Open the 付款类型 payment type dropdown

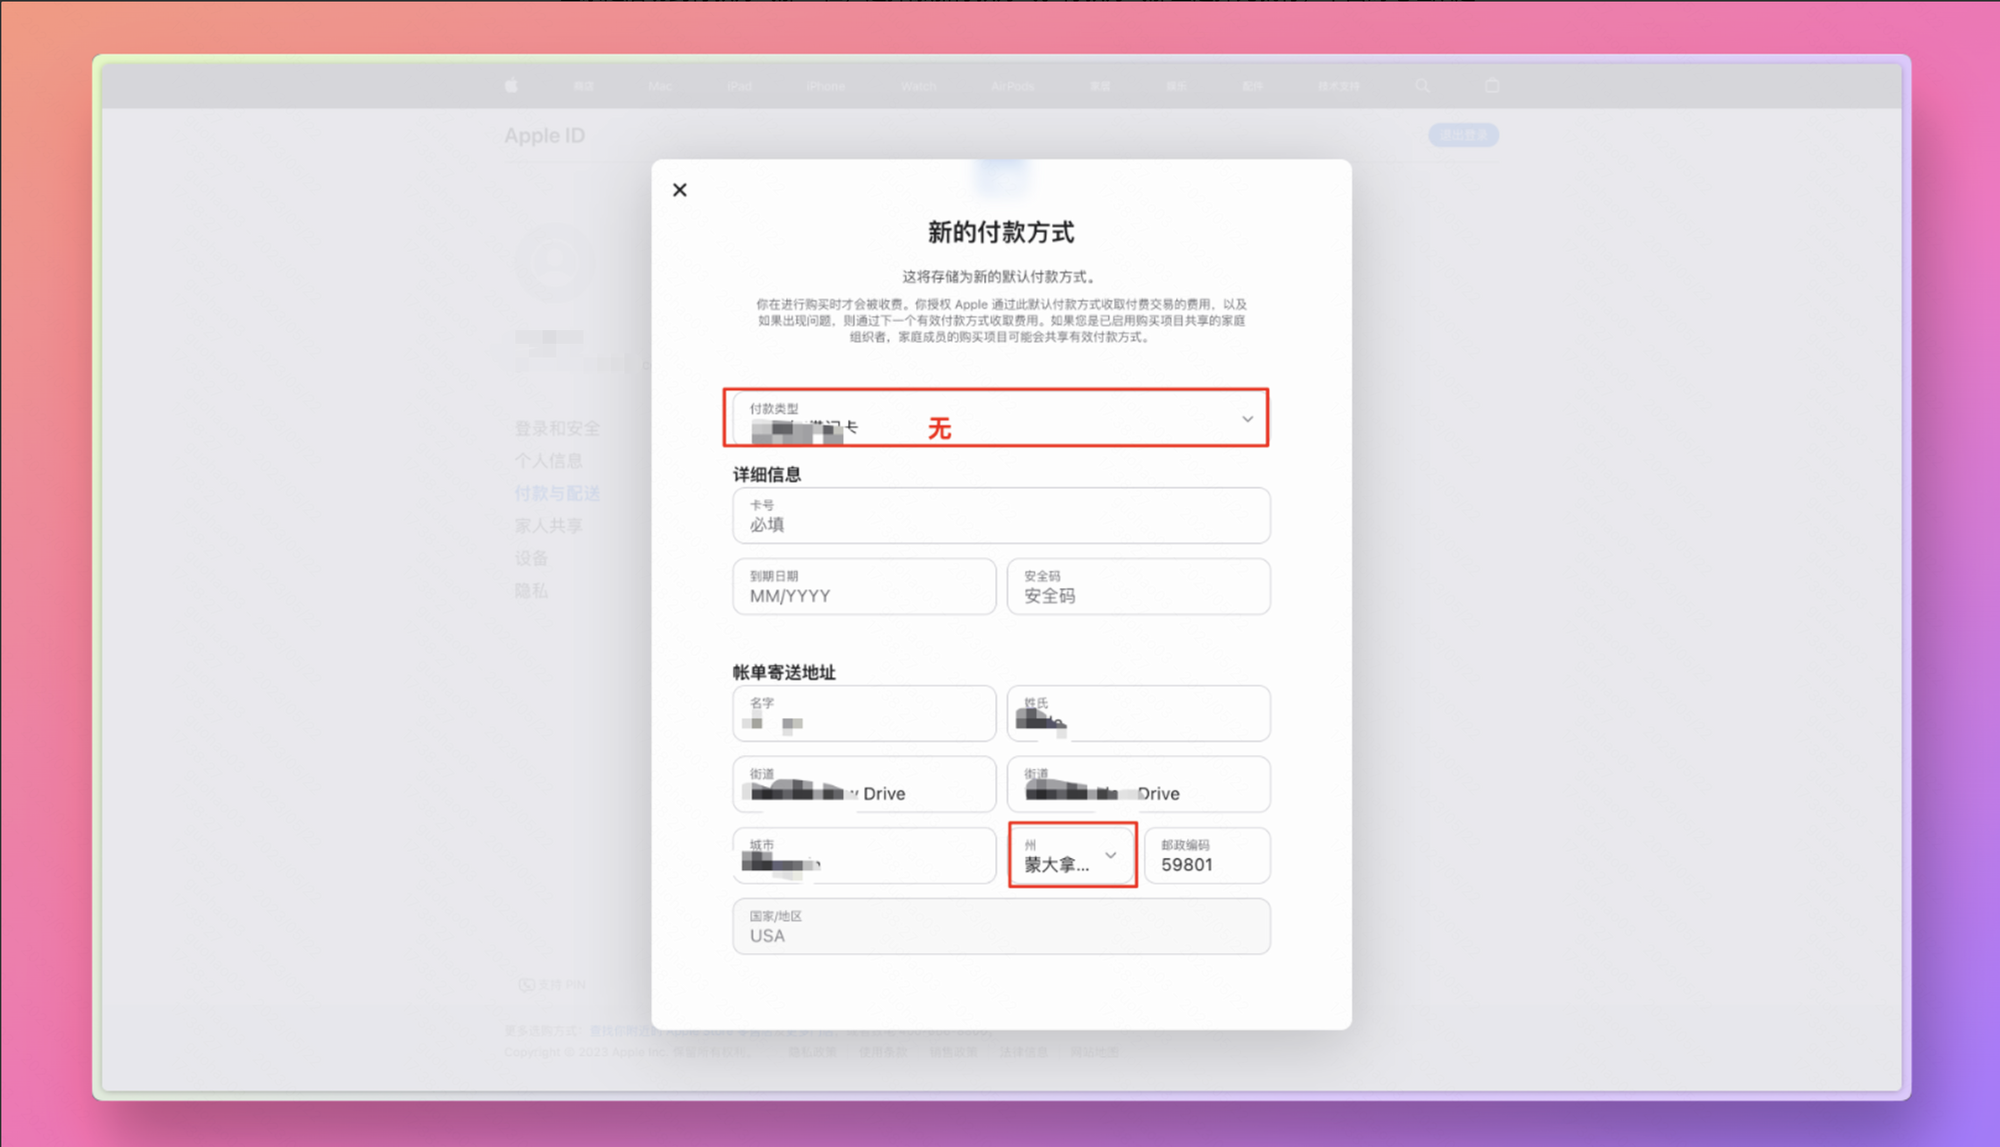coord(1000,418)
